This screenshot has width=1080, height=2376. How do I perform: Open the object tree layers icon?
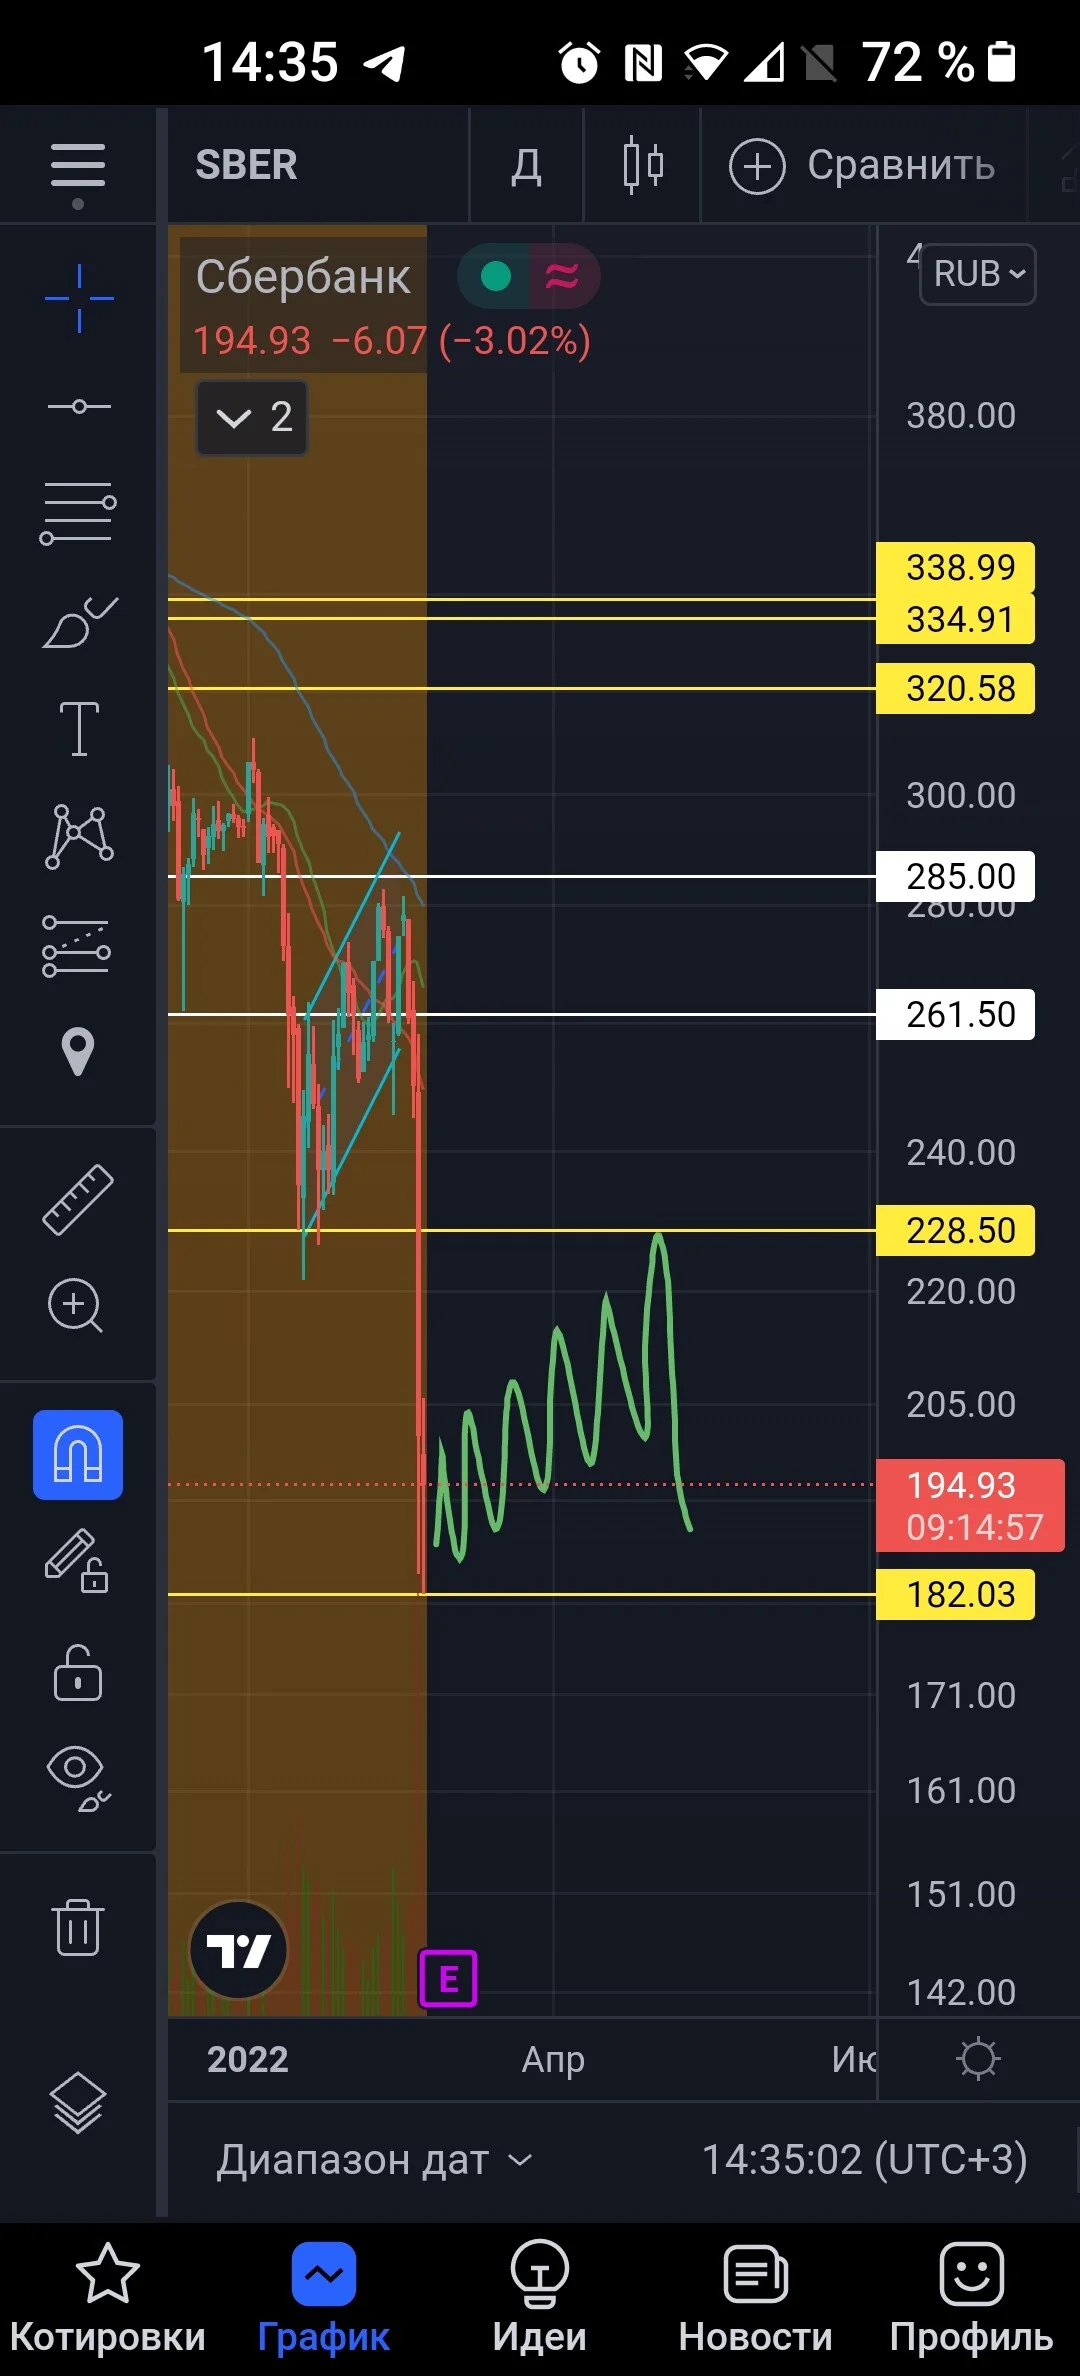tap(78, 2102)
